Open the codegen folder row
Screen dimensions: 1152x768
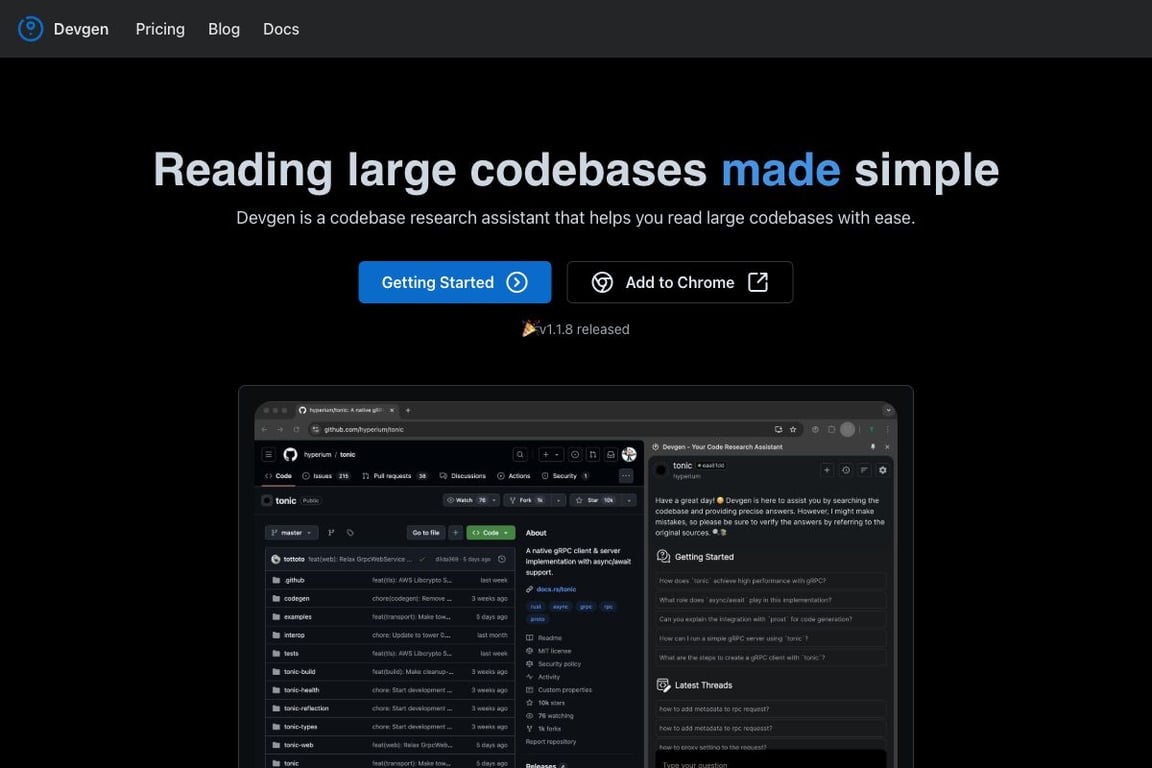[390, 598]
